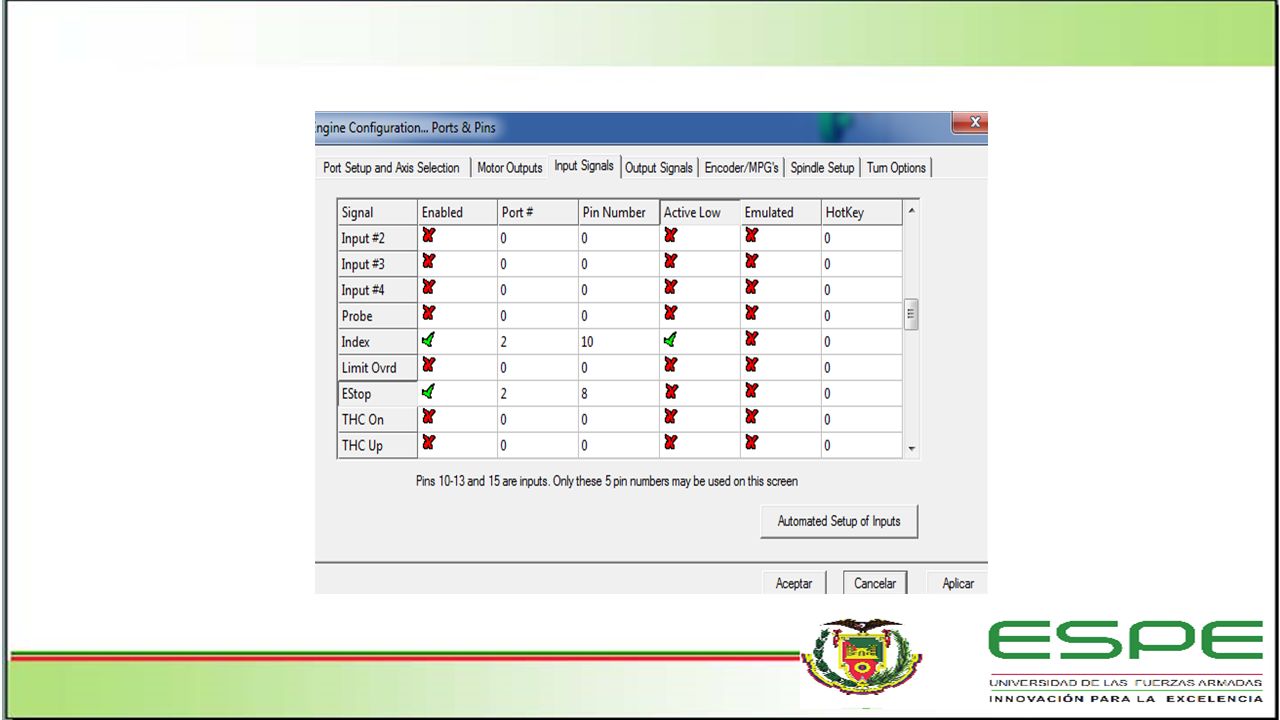Toggle Emulated for Index
This screenshot has width=1280, height=720.
[x=752, y=340]
